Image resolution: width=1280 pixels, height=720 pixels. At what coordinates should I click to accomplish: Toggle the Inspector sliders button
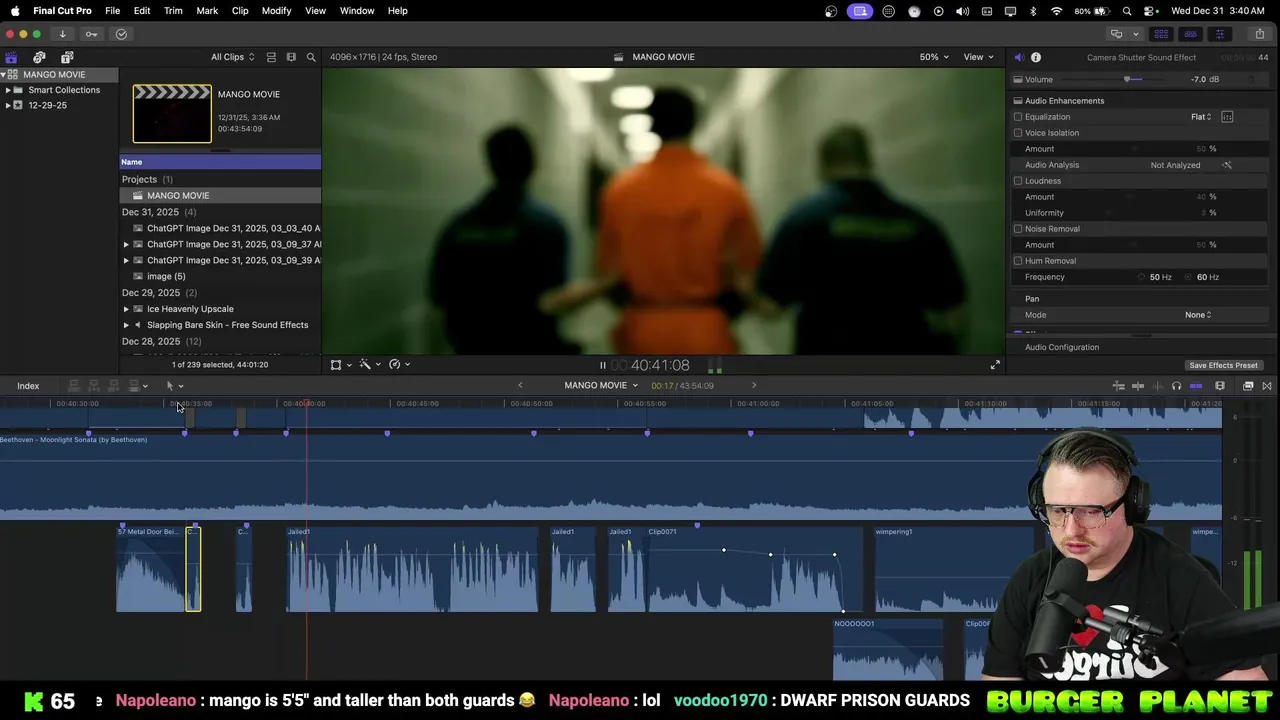click(x=1219, y=34)
